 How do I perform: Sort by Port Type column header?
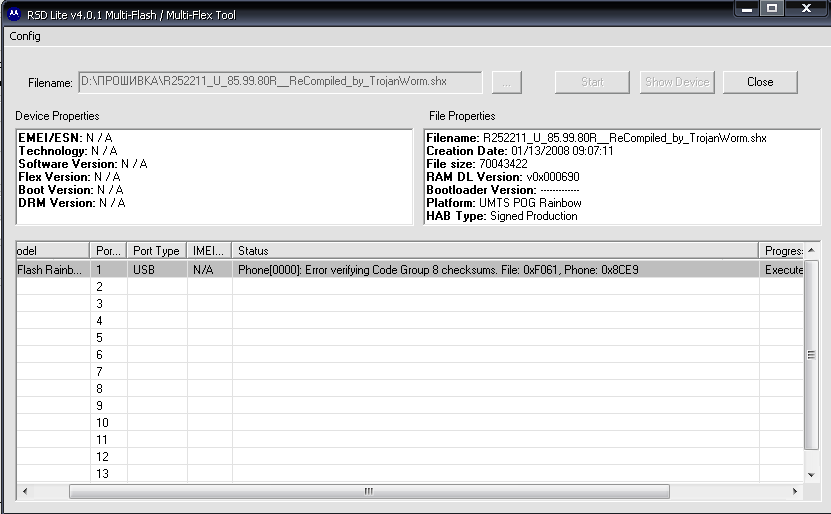point(157,251)
